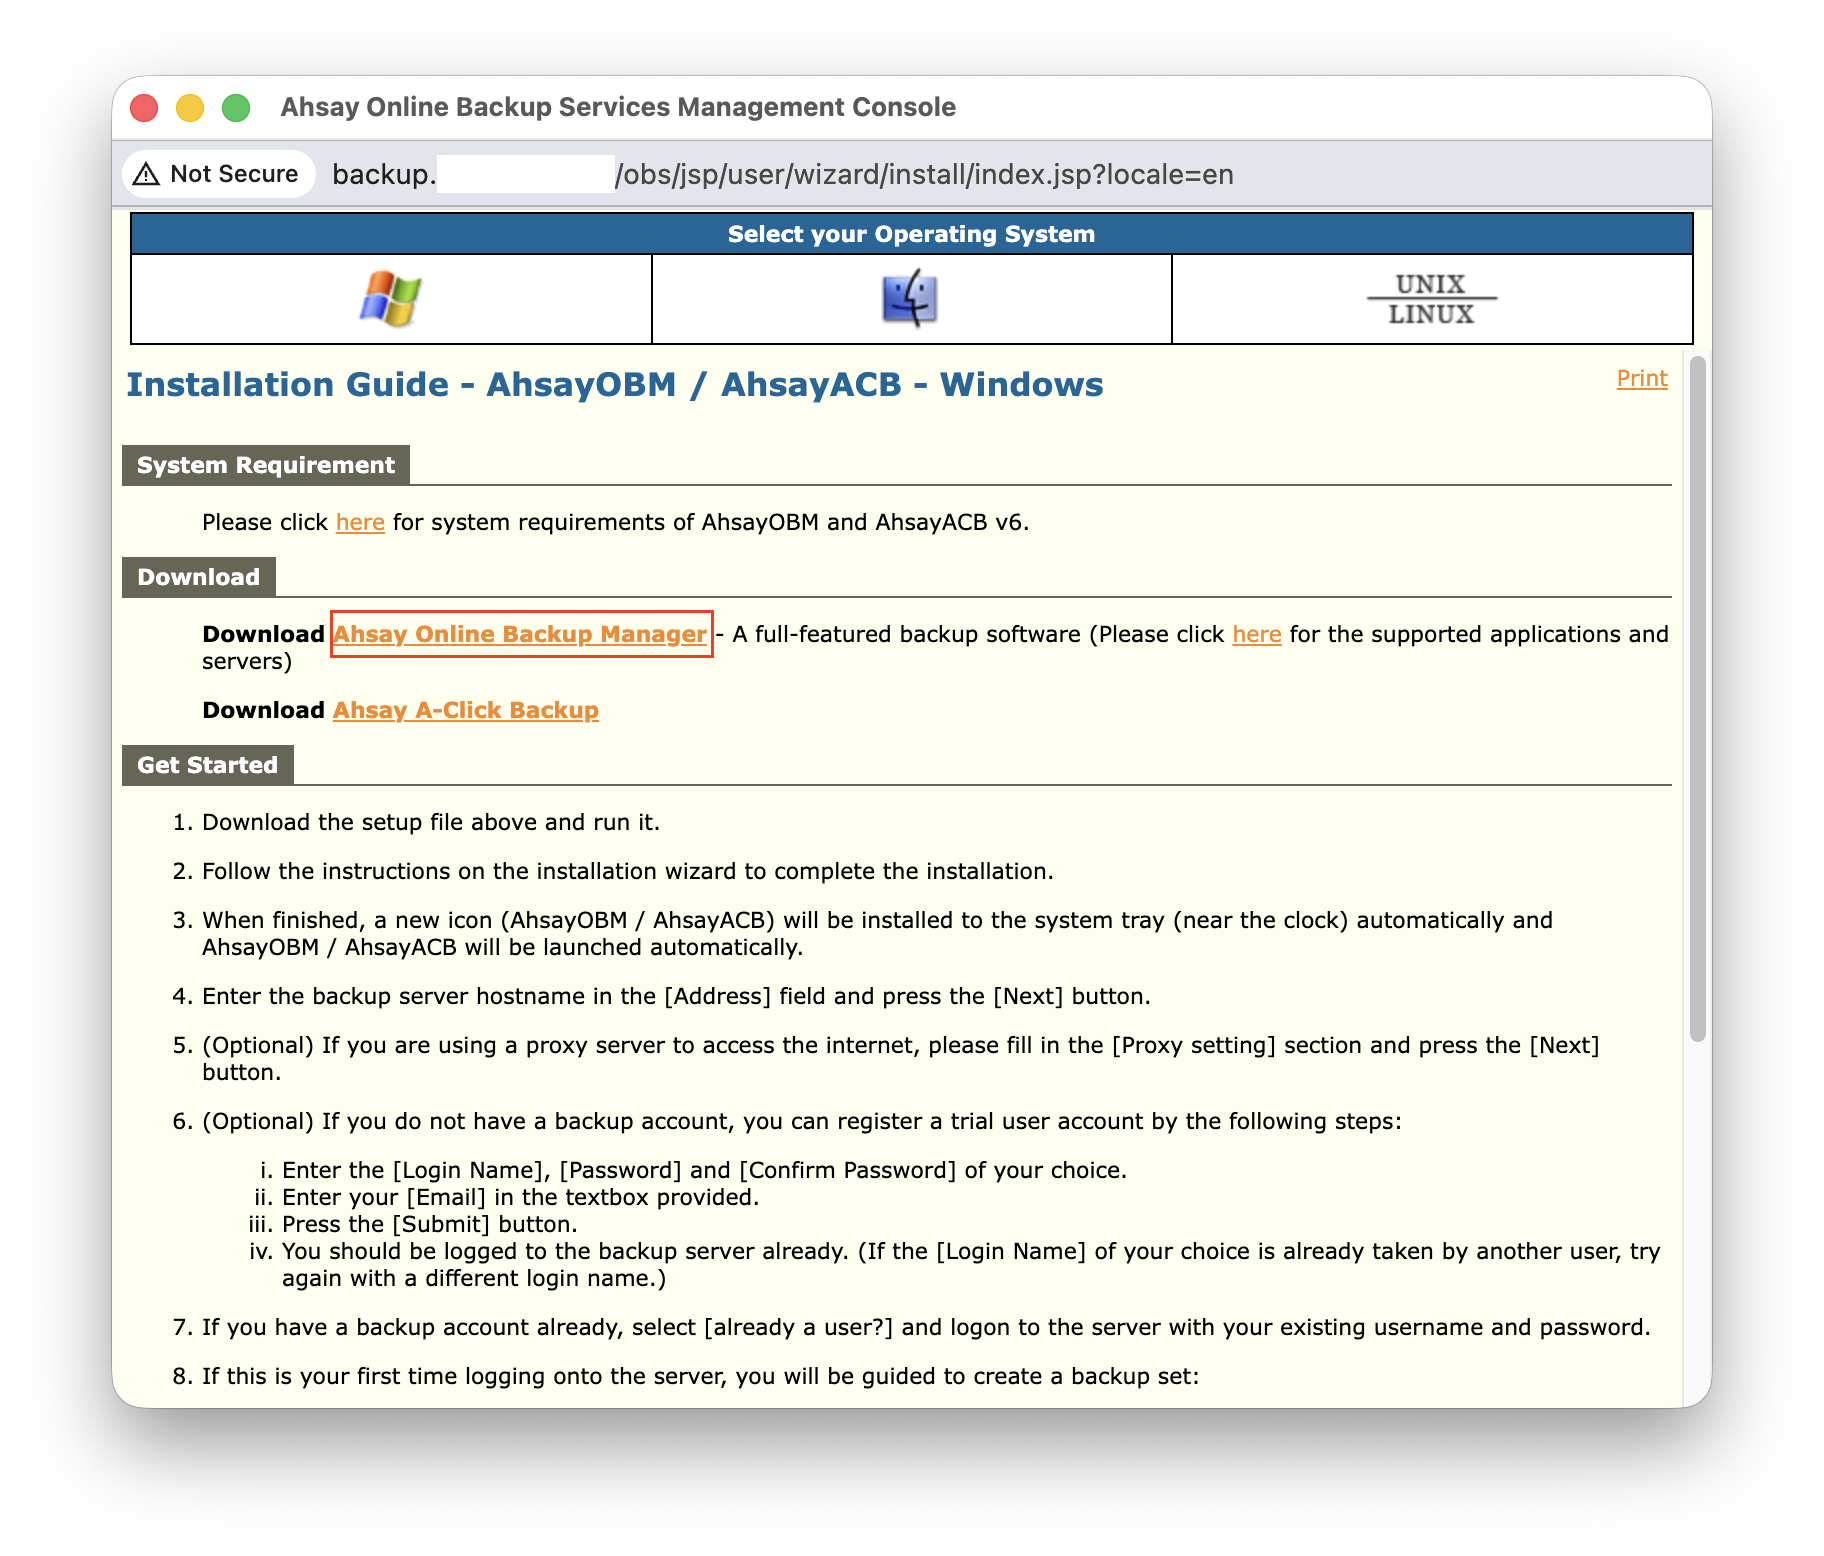Image resolution: width=1824 pixels, height=1556 pixels.
Task: Click the 'Select your Operating System' banner
Action: pyautogui.click(x=910, y=234)
